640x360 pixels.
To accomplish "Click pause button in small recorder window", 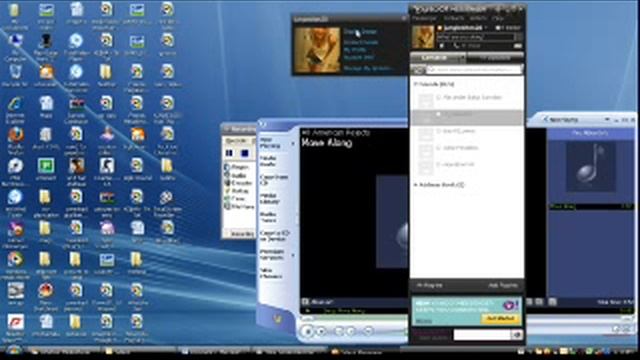I will 229,153.
